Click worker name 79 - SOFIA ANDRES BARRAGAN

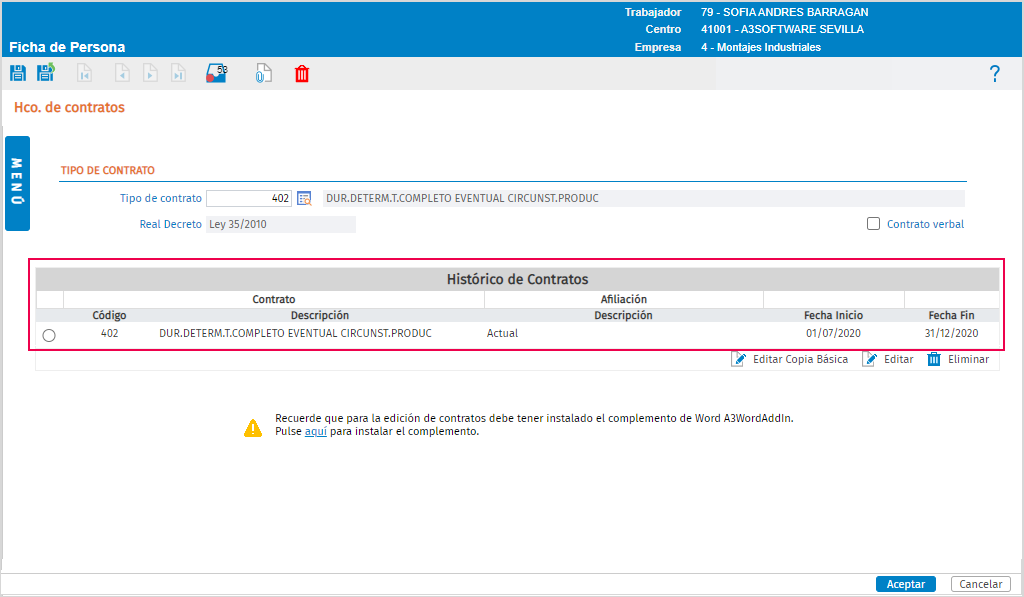[784, 12]
